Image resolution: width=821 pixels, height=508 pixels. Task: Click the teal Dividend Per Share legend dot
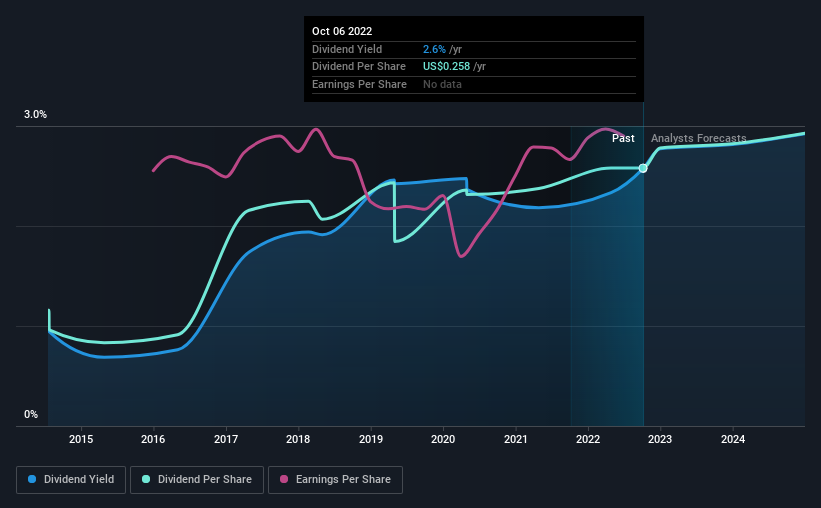146,479
